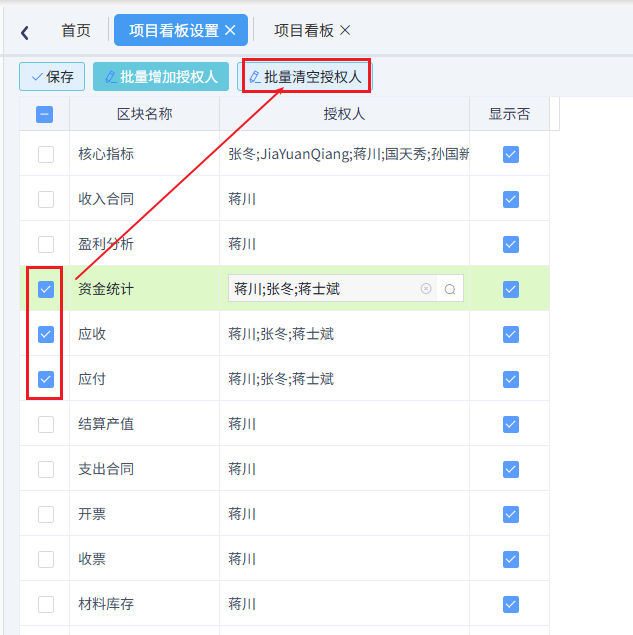
Task: Toggle 显示否 for 核心指标
Action: coord(511,154)
